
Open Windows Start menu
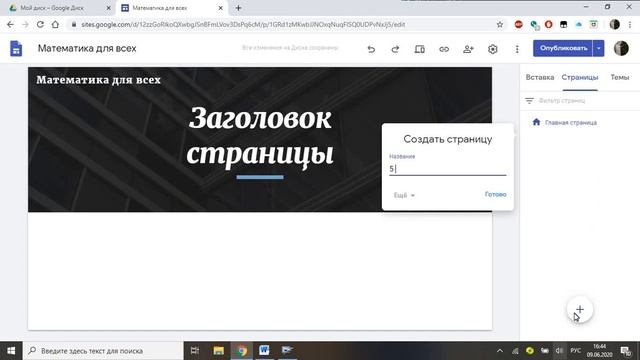click(x=11, y=351)
